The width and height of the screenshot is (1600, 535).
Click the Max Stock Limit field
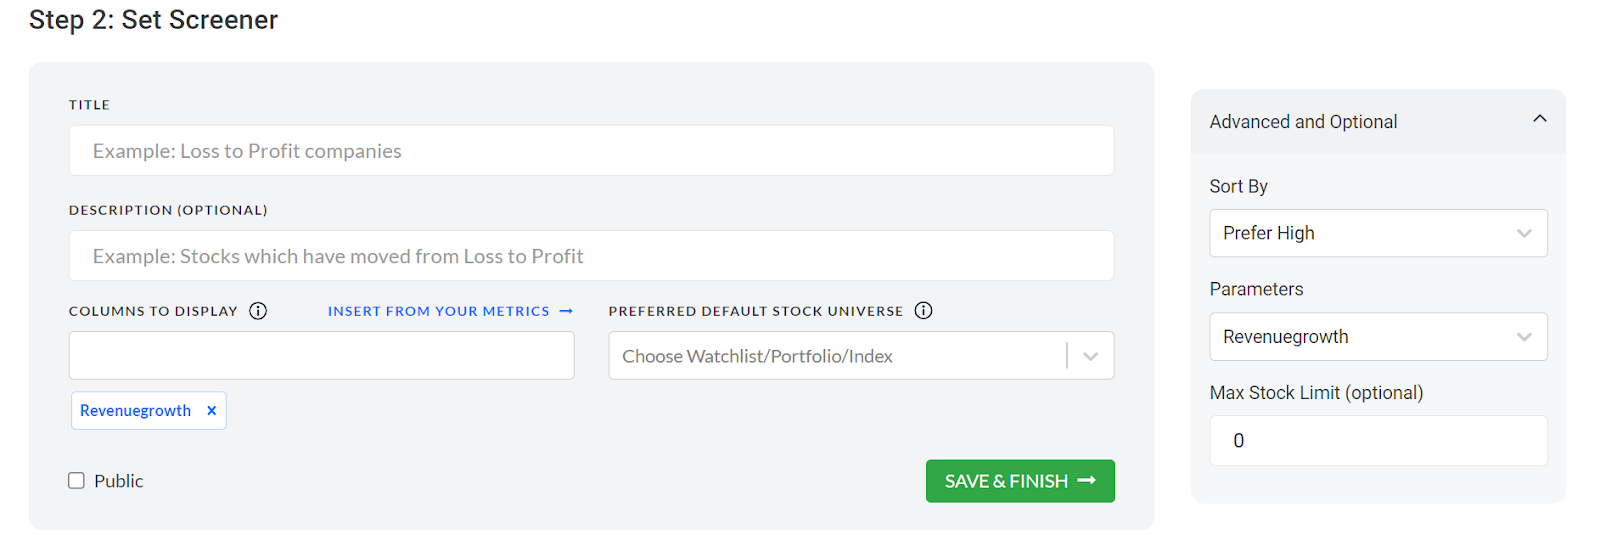pyautogui.click(x=1378, y=441)
